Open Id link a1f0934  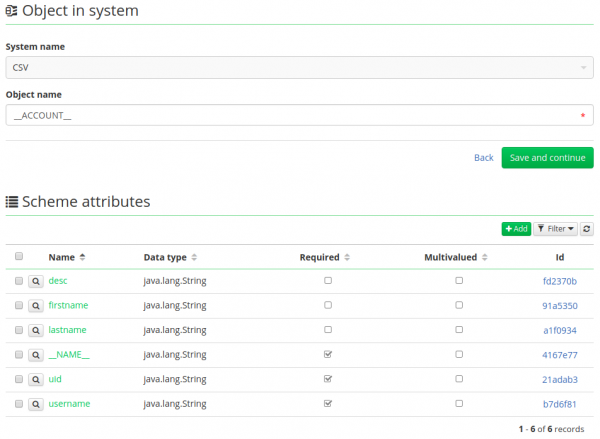[x=559, y=330]
